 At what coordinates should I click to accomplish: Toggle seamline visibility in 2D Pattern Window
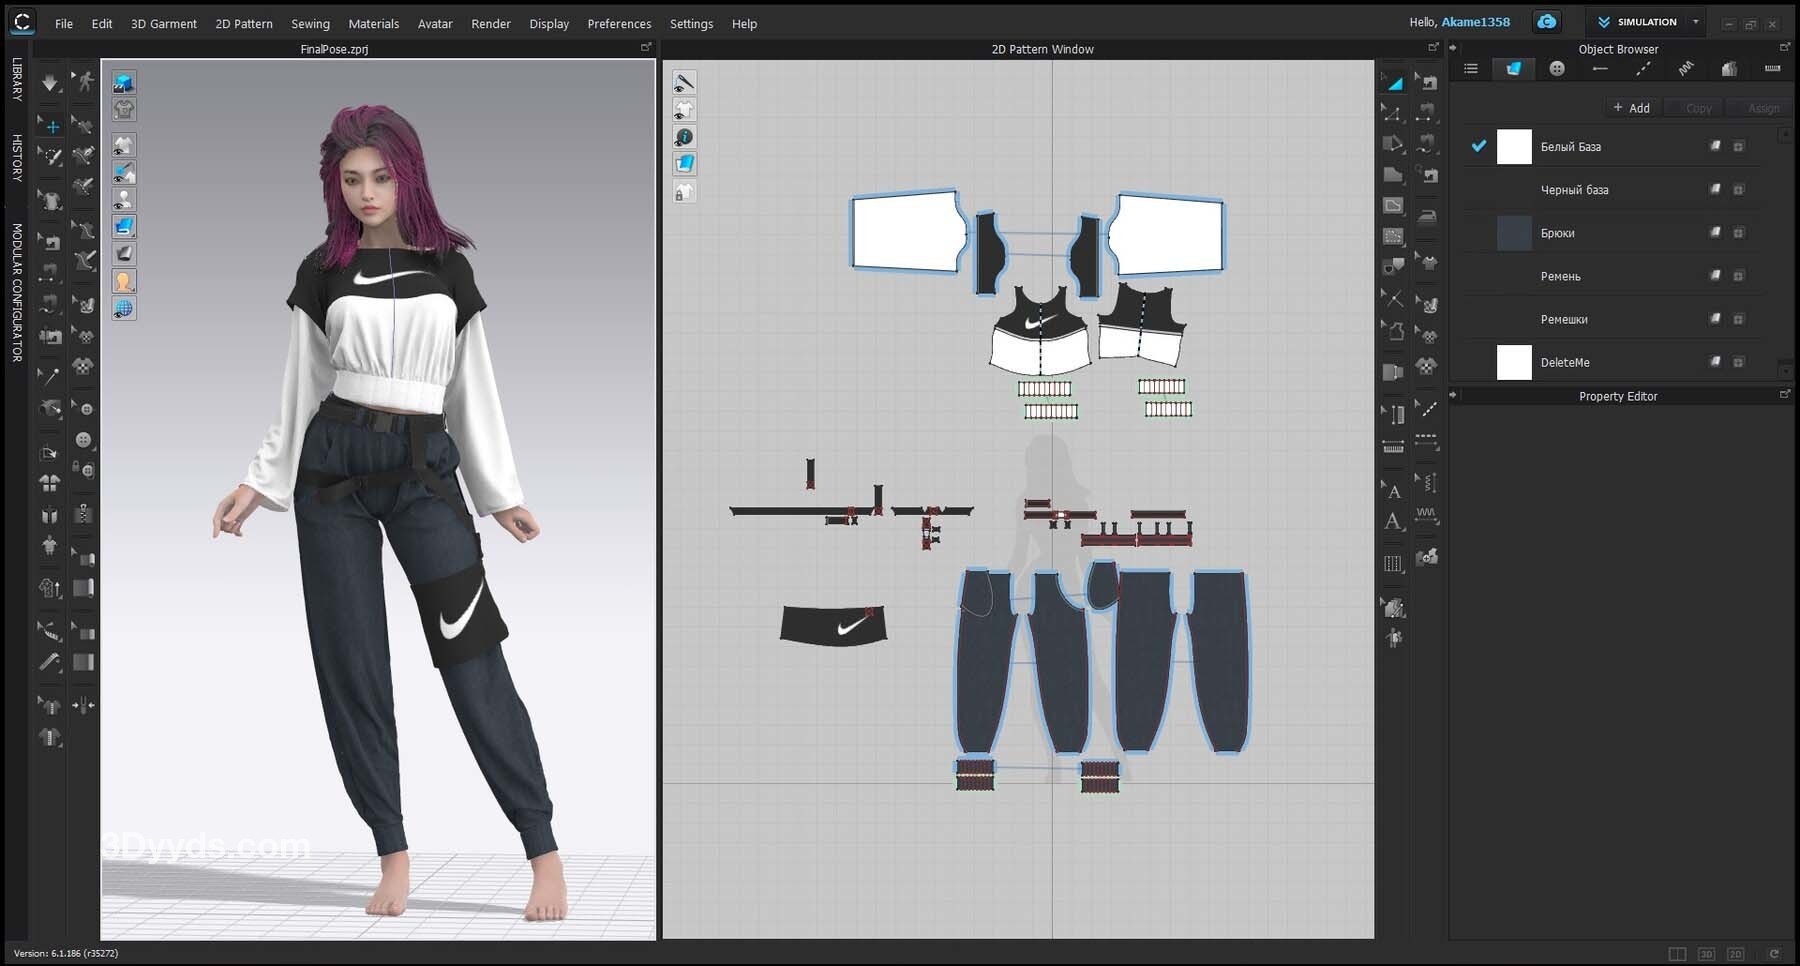tap(684, 83)
